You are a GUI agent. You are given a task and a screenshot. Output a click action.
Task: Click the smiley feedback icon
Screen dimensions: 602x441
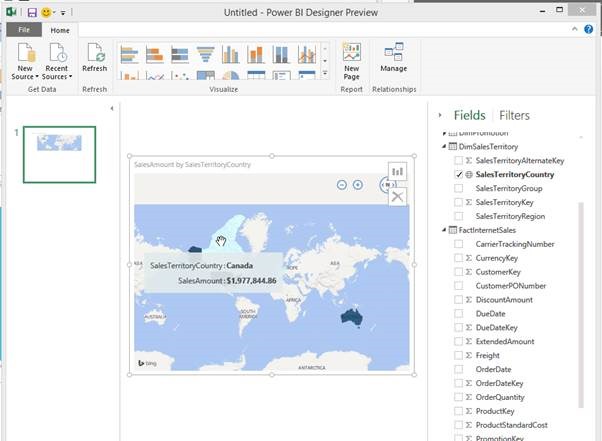pos(46,13)
